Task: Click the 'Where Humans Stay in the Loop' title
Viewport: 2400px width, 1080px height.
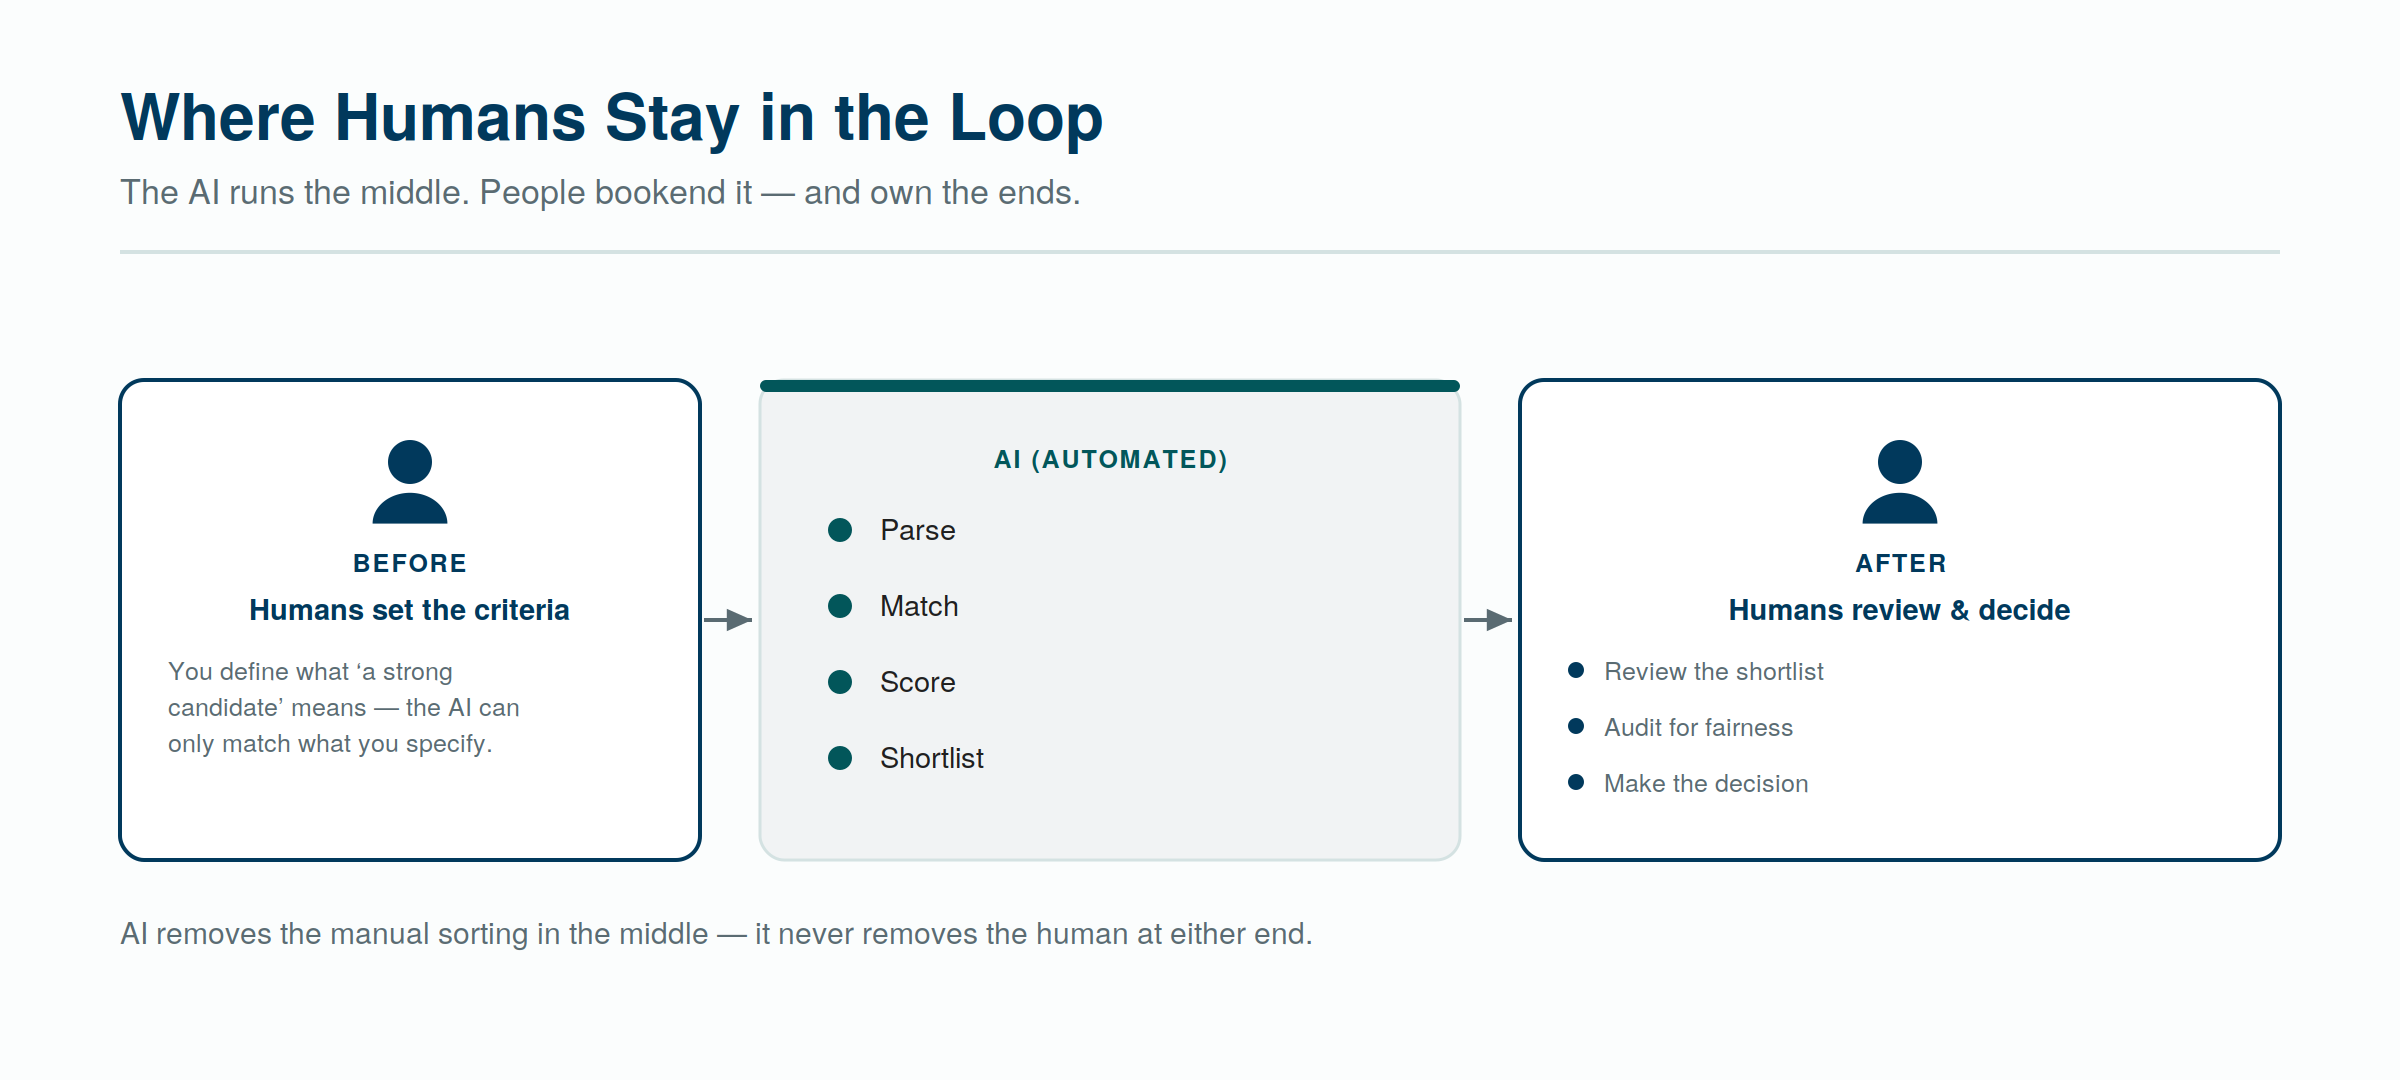Action: [x=612, y=118]
